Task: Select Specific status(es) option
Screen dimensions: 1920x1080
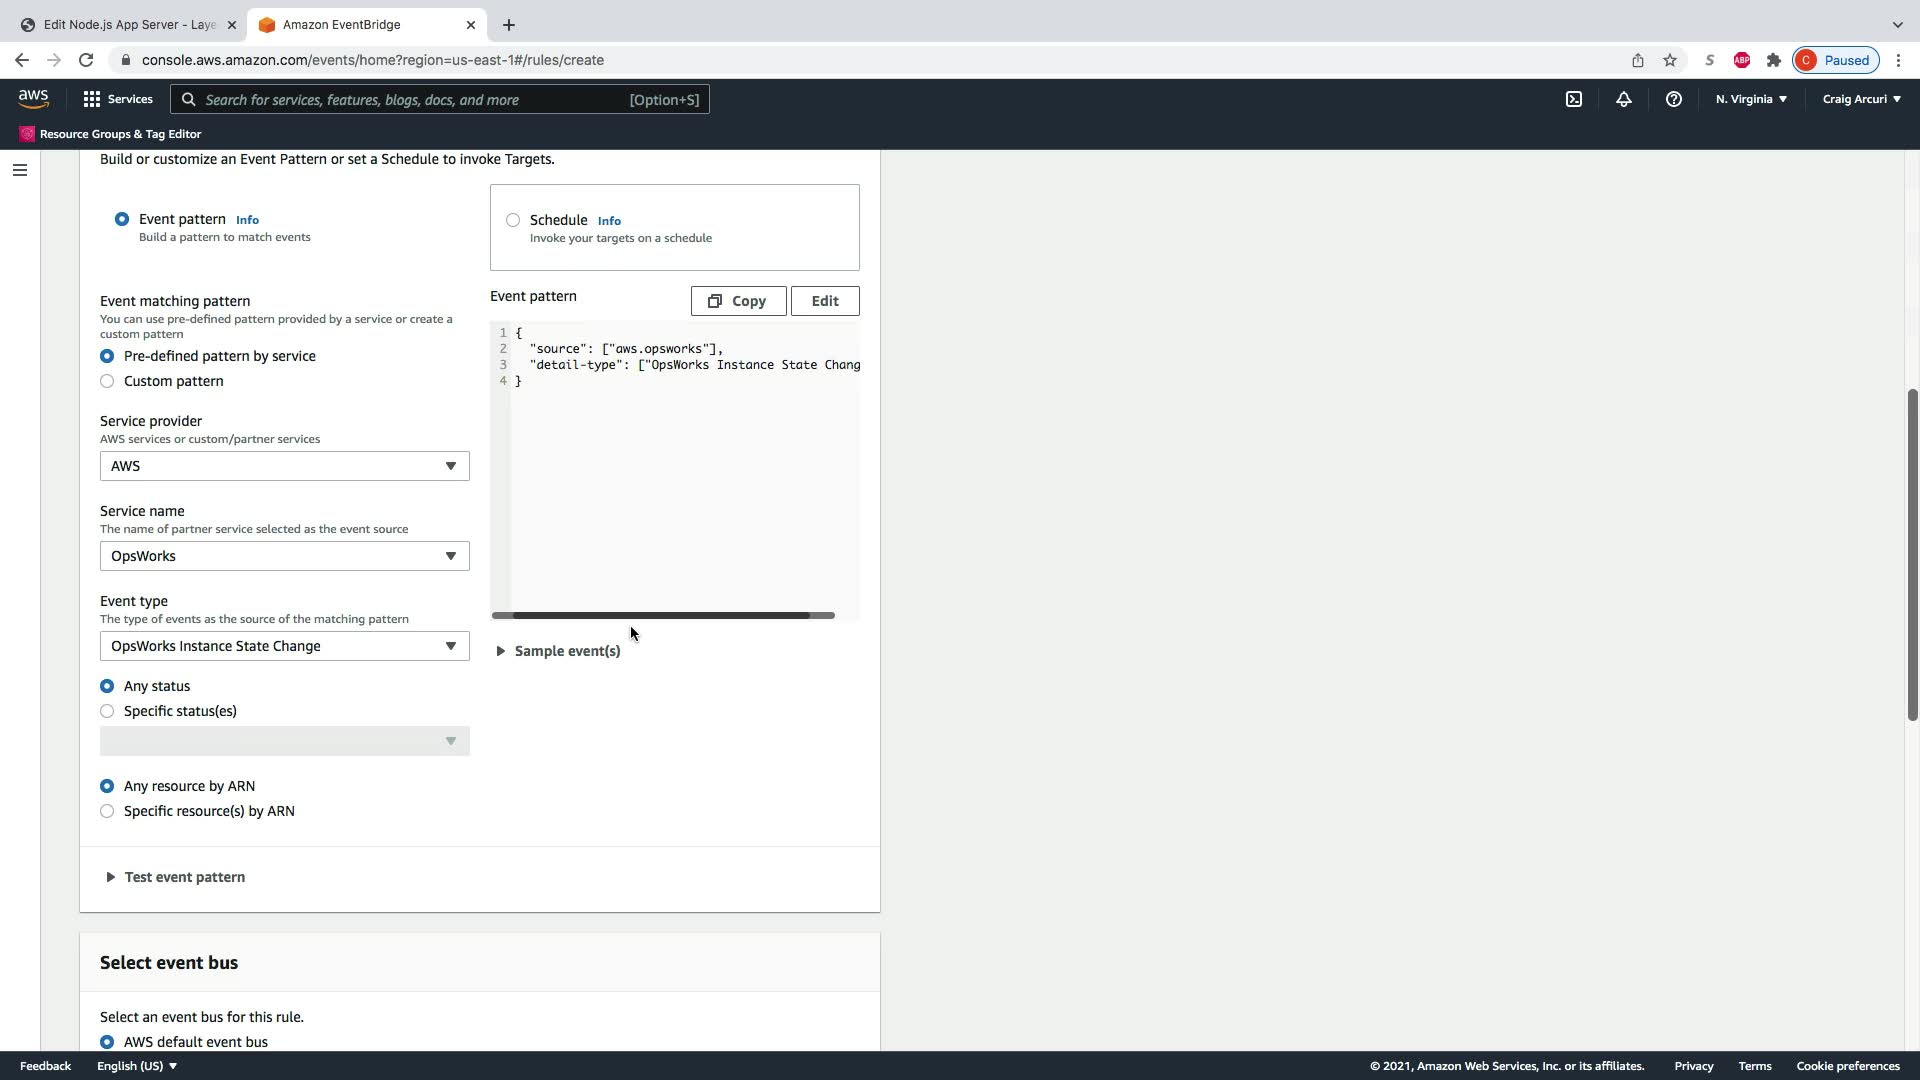Action: (x=107, y=711)
